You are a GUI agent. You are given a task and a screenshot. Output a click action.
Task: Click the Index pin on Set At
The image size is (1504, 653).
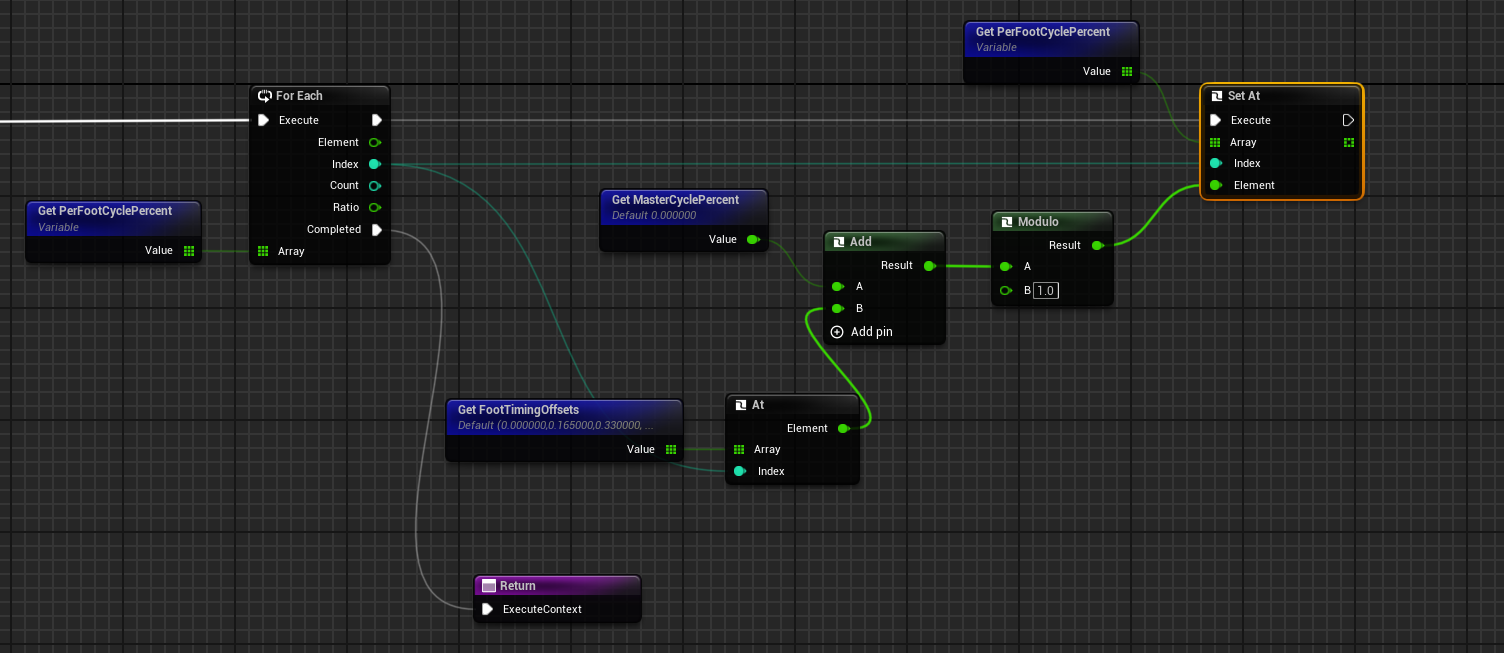click(x=1215, y=163)
